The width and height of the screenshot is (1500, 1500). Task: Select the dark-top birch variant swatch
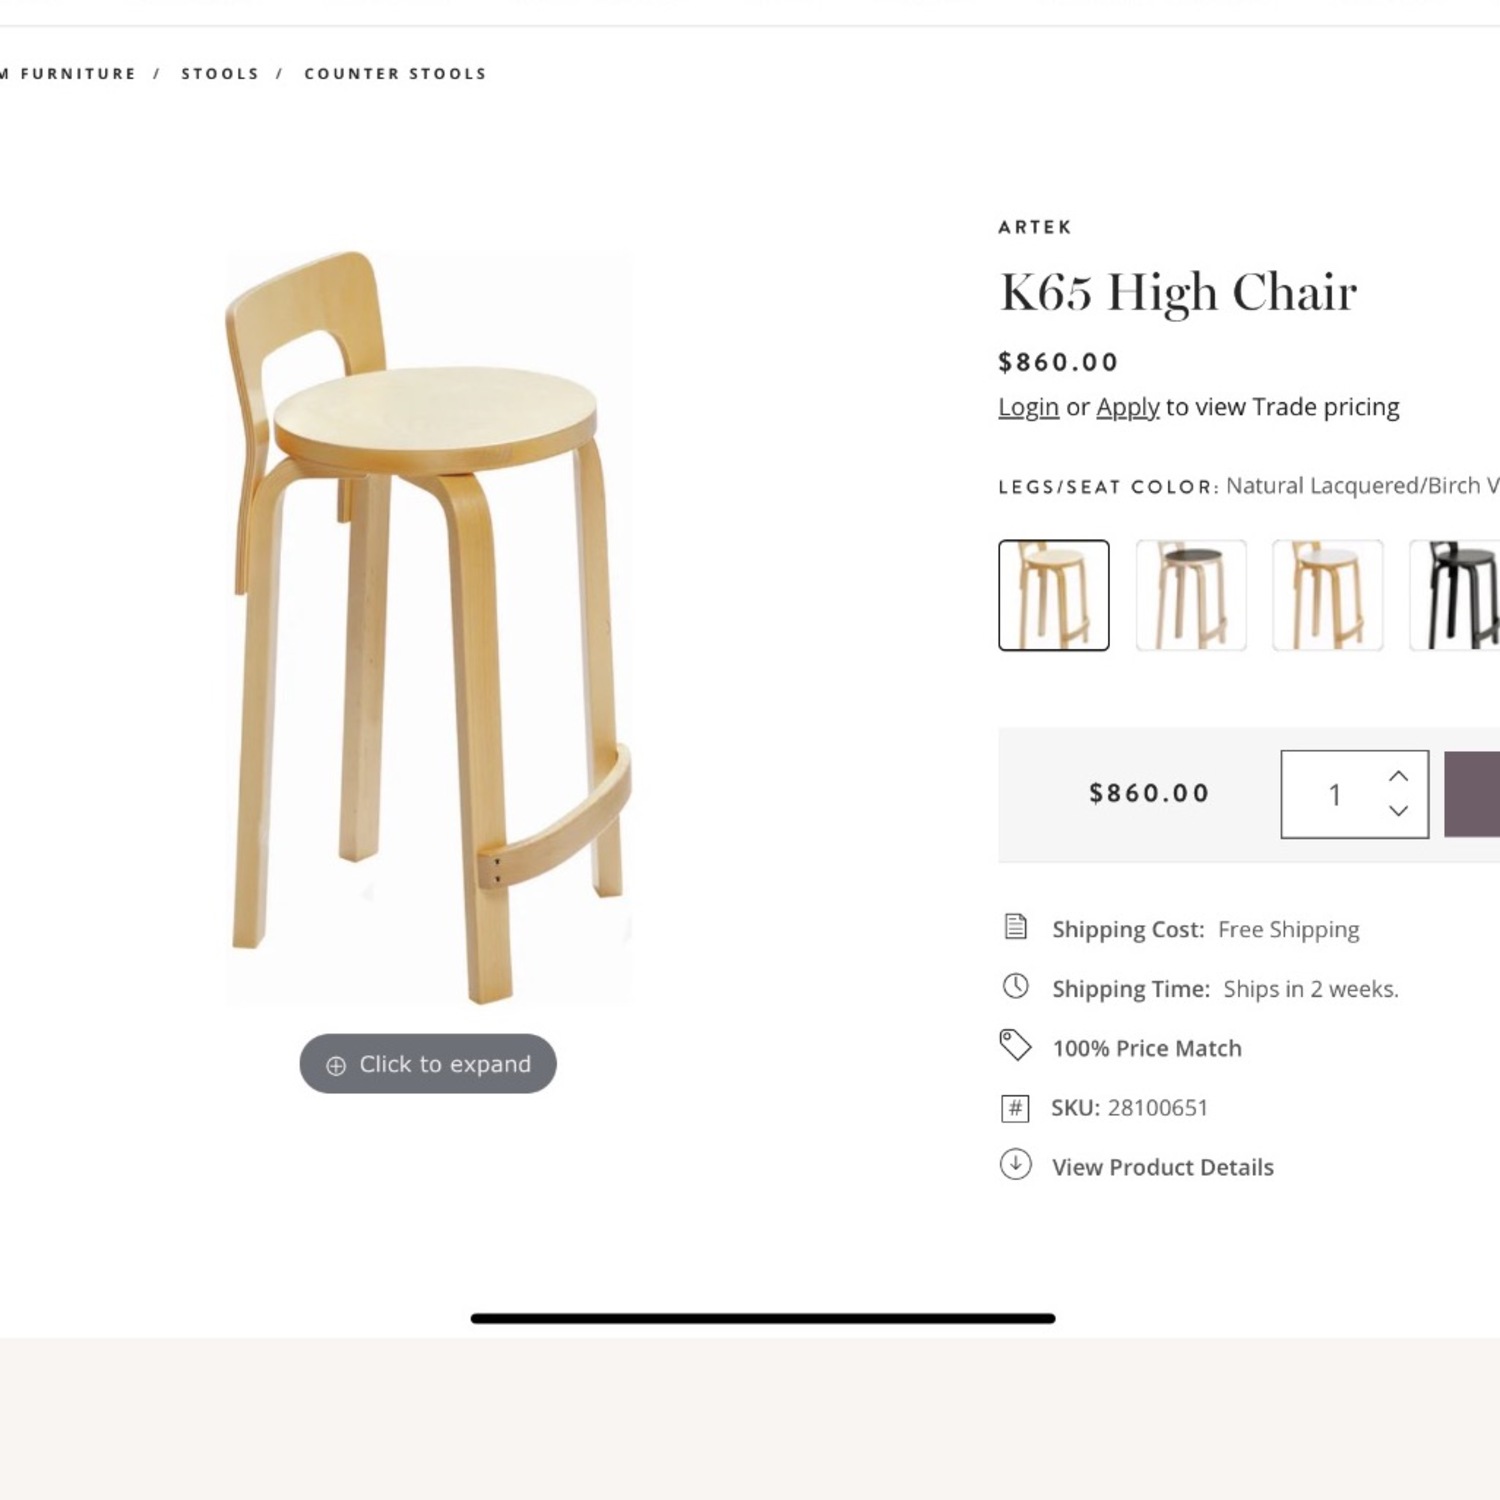coord(1190,594)
